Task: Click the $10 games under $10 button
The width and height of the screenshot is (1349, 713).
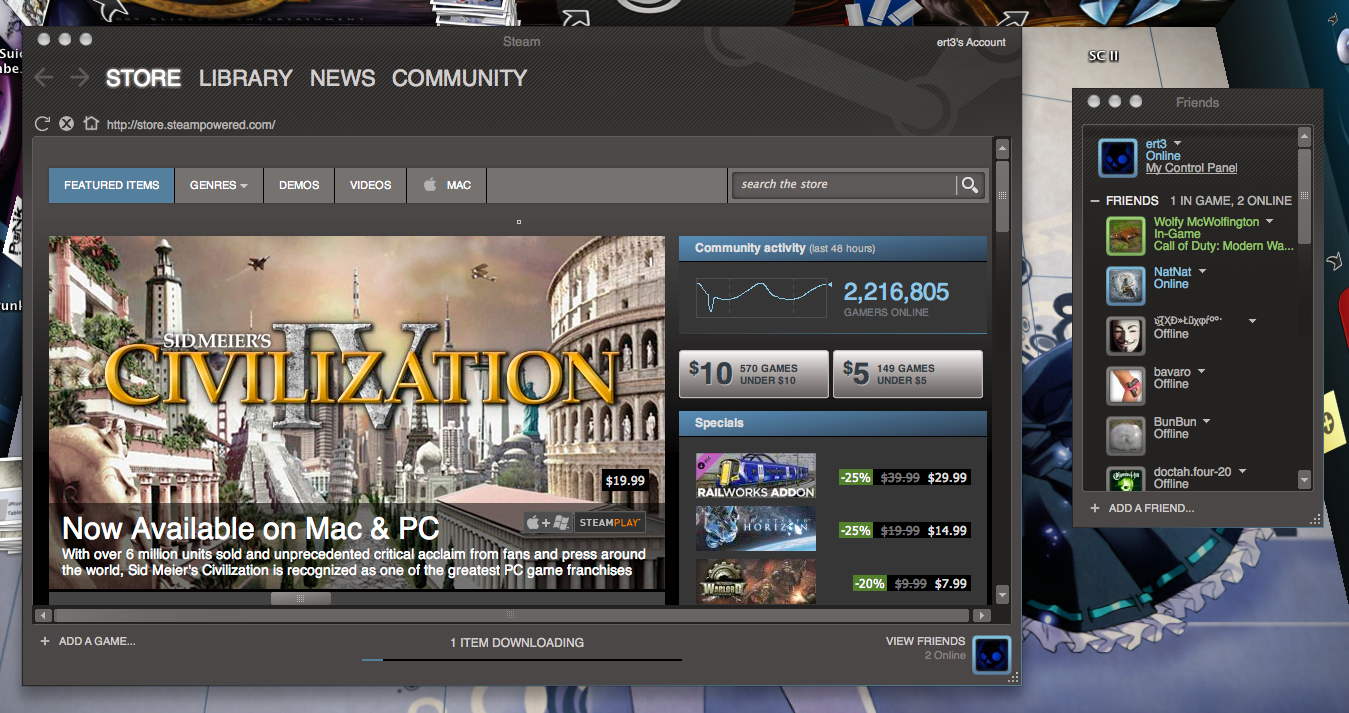Action: click(x=754, y=374)
